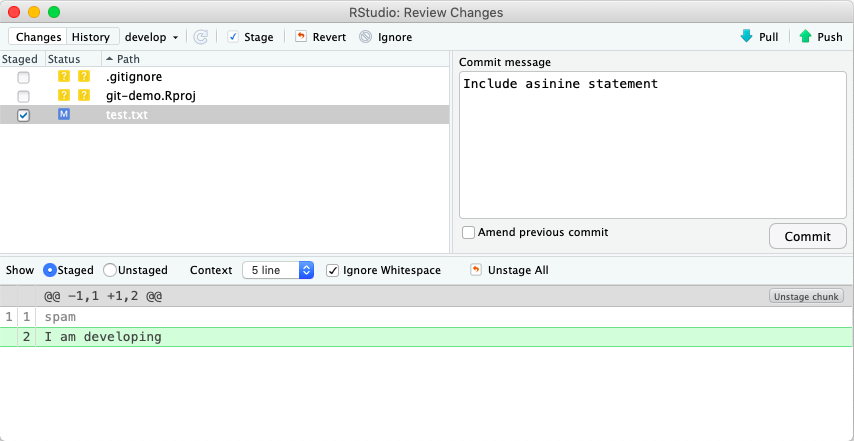854x441 pixels.
Task: Click the first yellow question icon for git-demo.Rproj
Action: [x=64, y=96]
